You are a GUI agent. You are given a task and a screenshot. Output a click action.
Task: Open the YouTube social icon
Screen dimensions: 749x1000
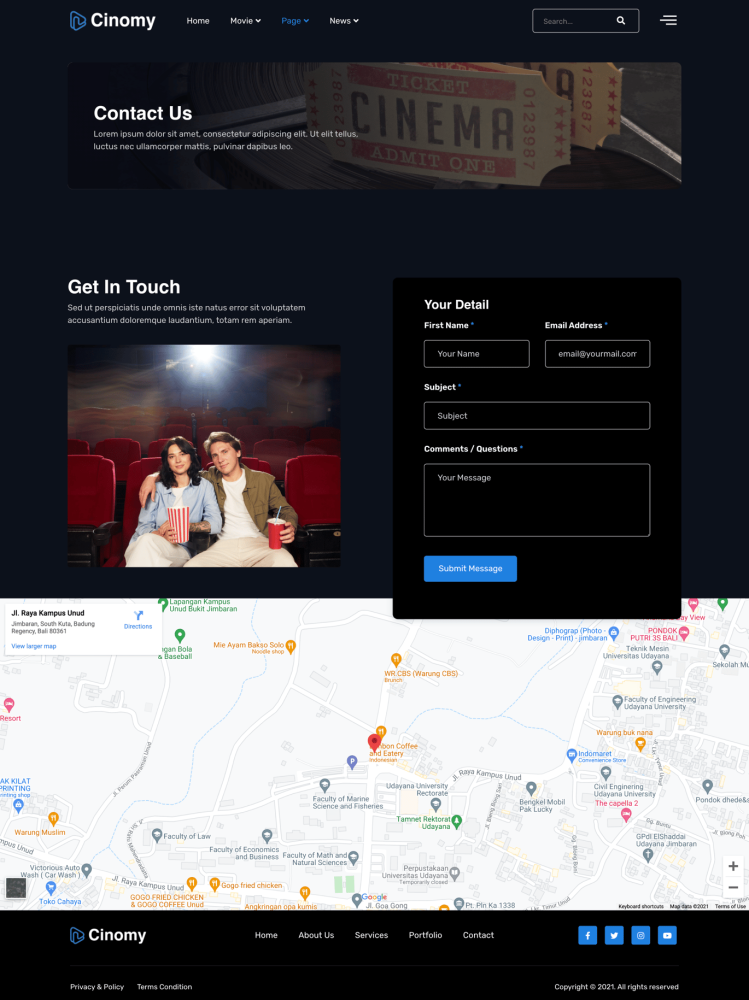pyautogui.click(x=667, y=935)
